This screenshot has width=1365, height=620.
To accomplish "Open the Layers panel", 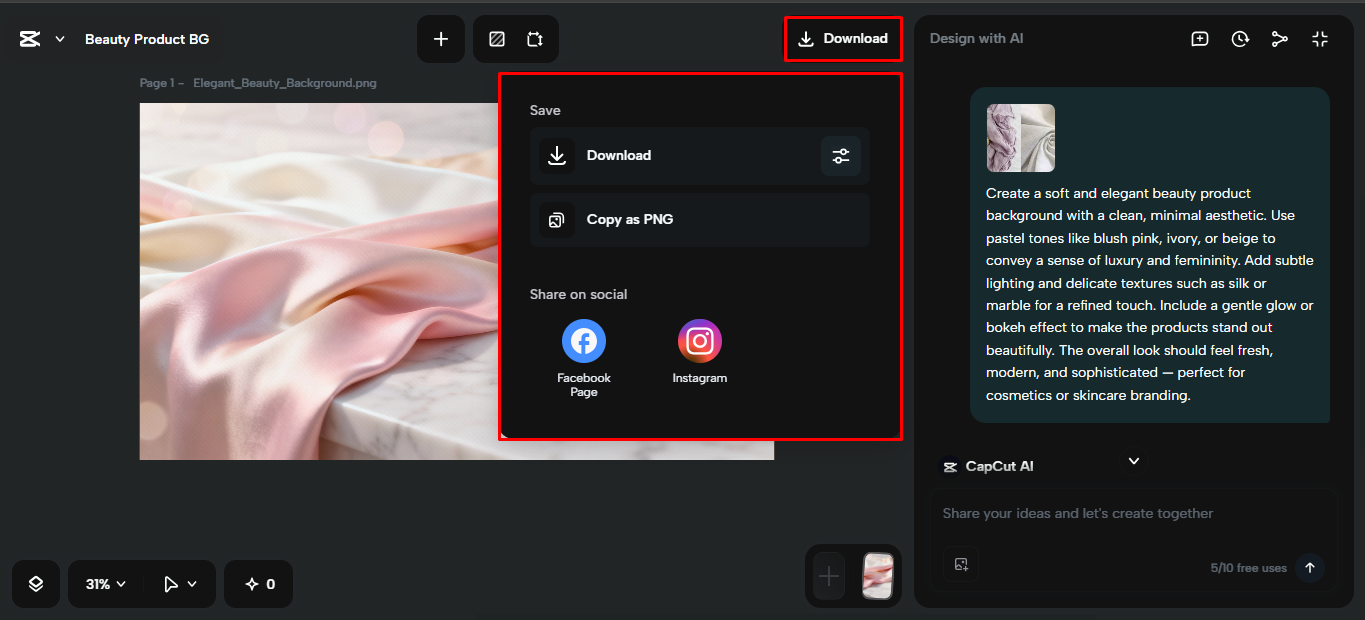I will pos(35,583).
